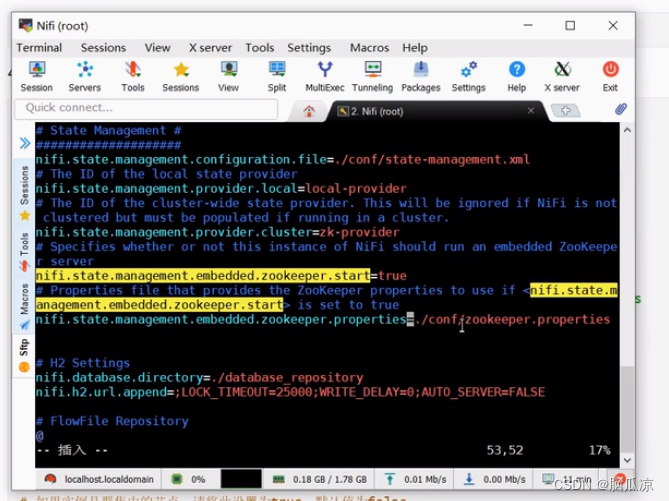The image size is (669, 501).
Task: Open the Session toolbar button
Action: [37, 77]
